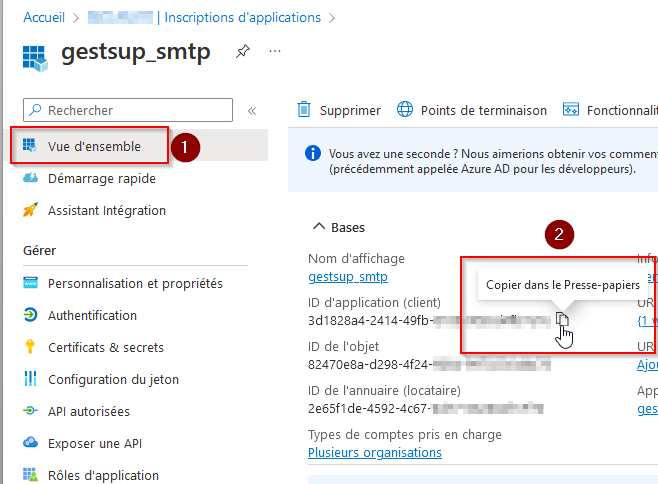Click the Fonctionnalités preview icon
The height and width of the screenshot is (484, 658).
pos(571,110)
